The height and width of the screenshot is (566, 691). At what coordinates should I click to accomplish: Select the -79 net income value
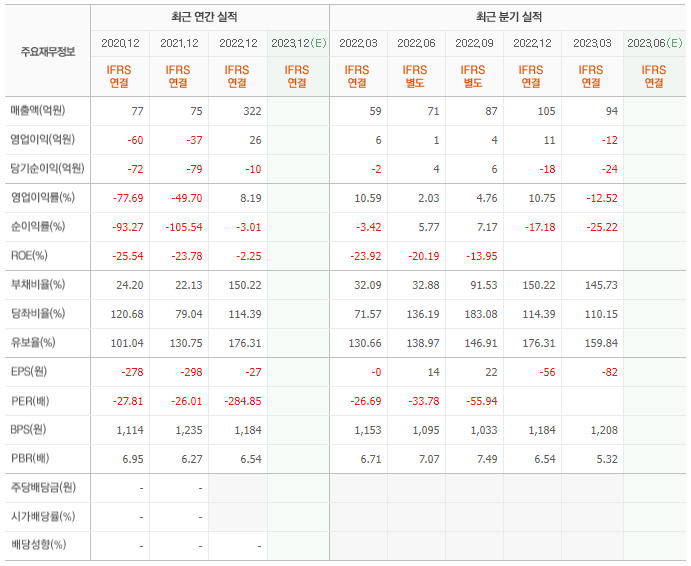[x=194, y=169]
